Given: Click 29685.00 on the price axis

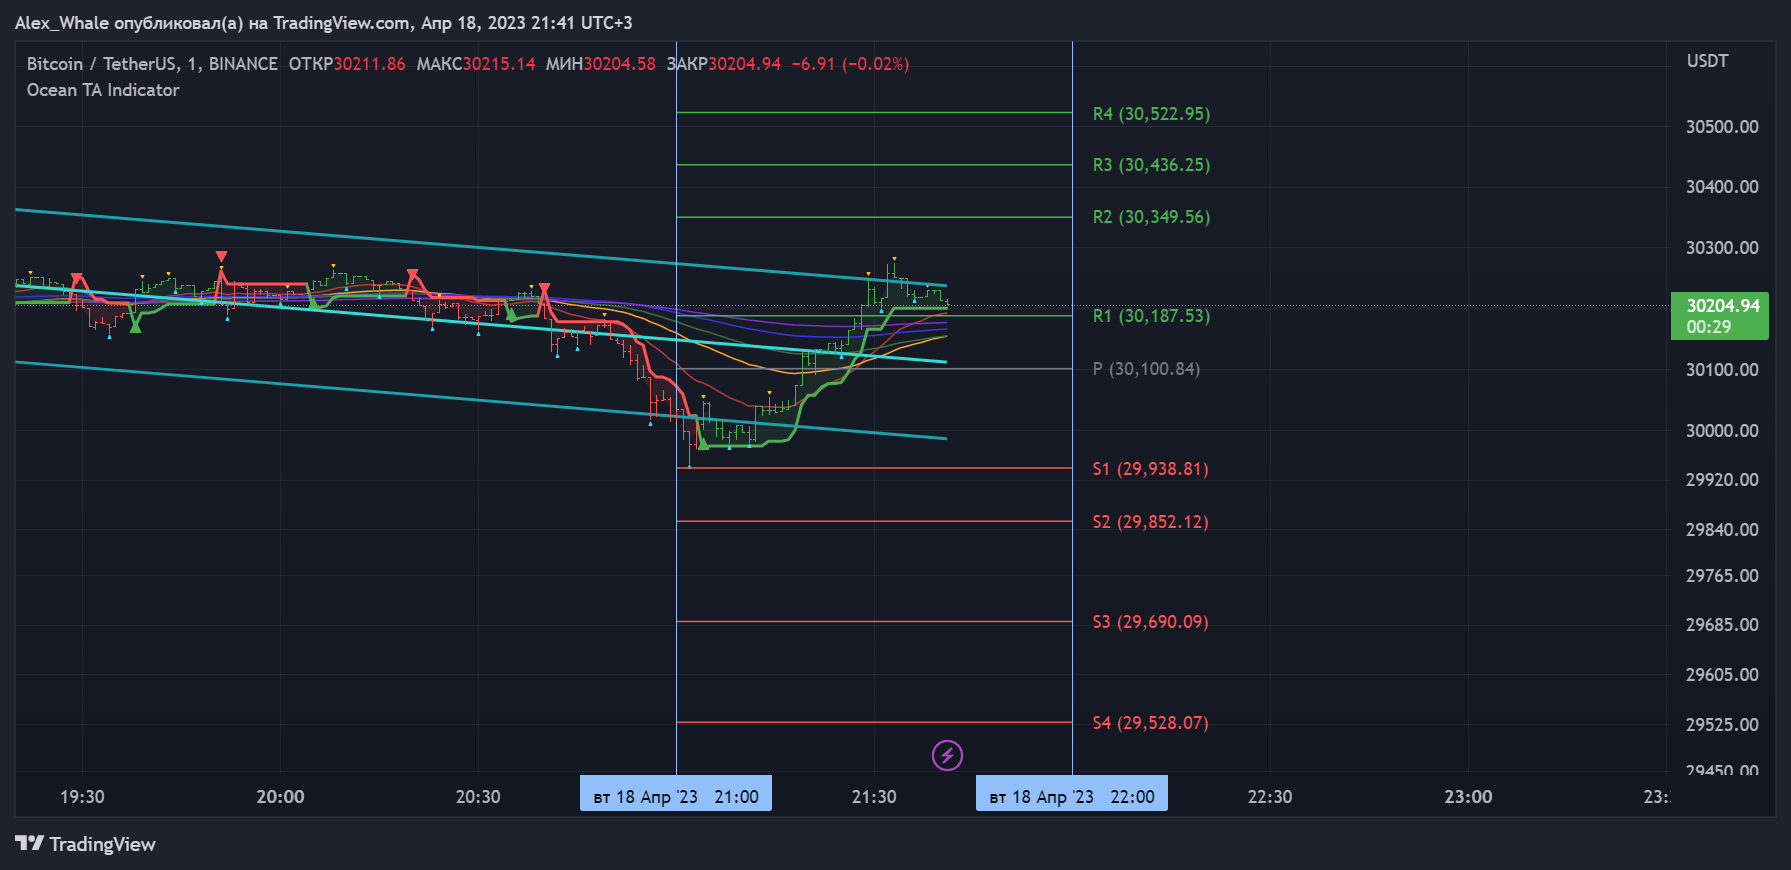Looking at the screenshot, I should coord(1722,625).
